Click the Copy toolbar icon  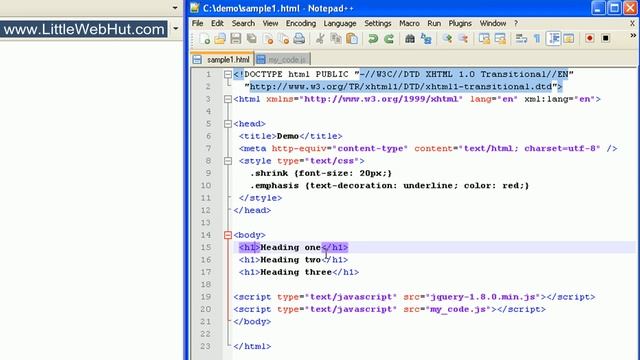tap(336, 39)
